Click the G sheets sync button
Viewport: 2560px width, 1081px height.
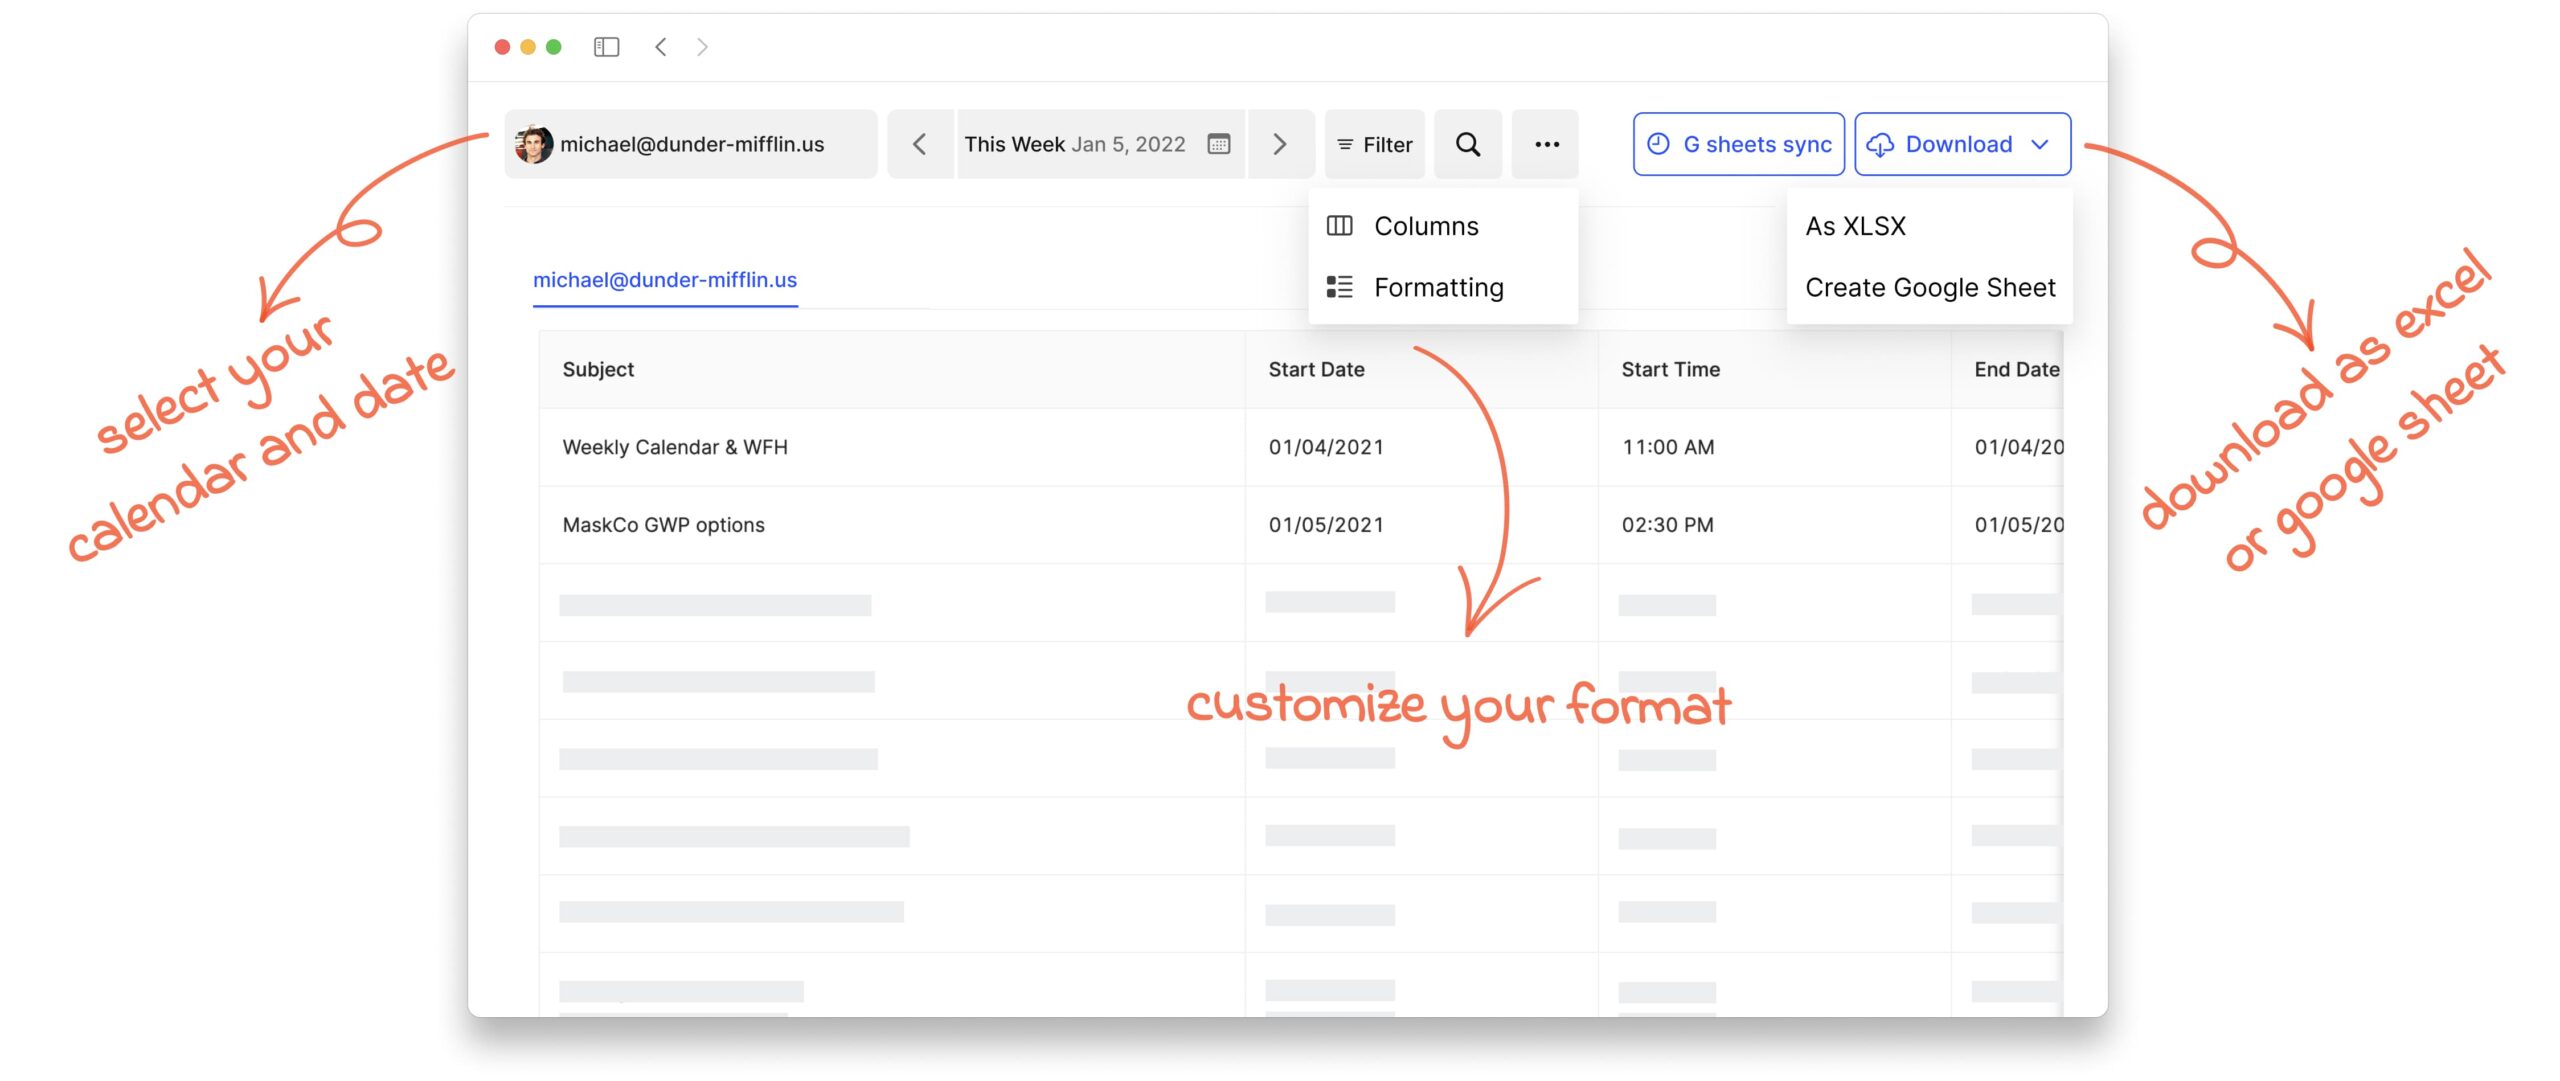1739,144
